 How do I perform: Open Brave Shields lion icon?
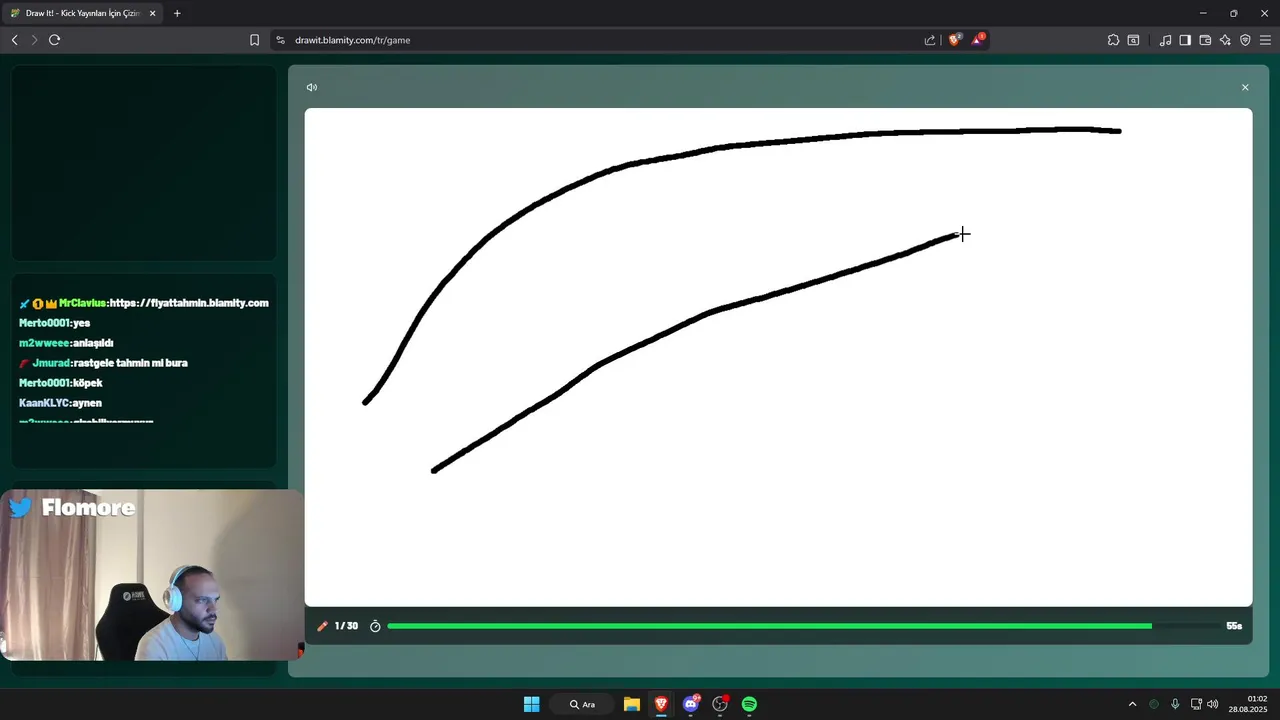(x=954, y=40)
